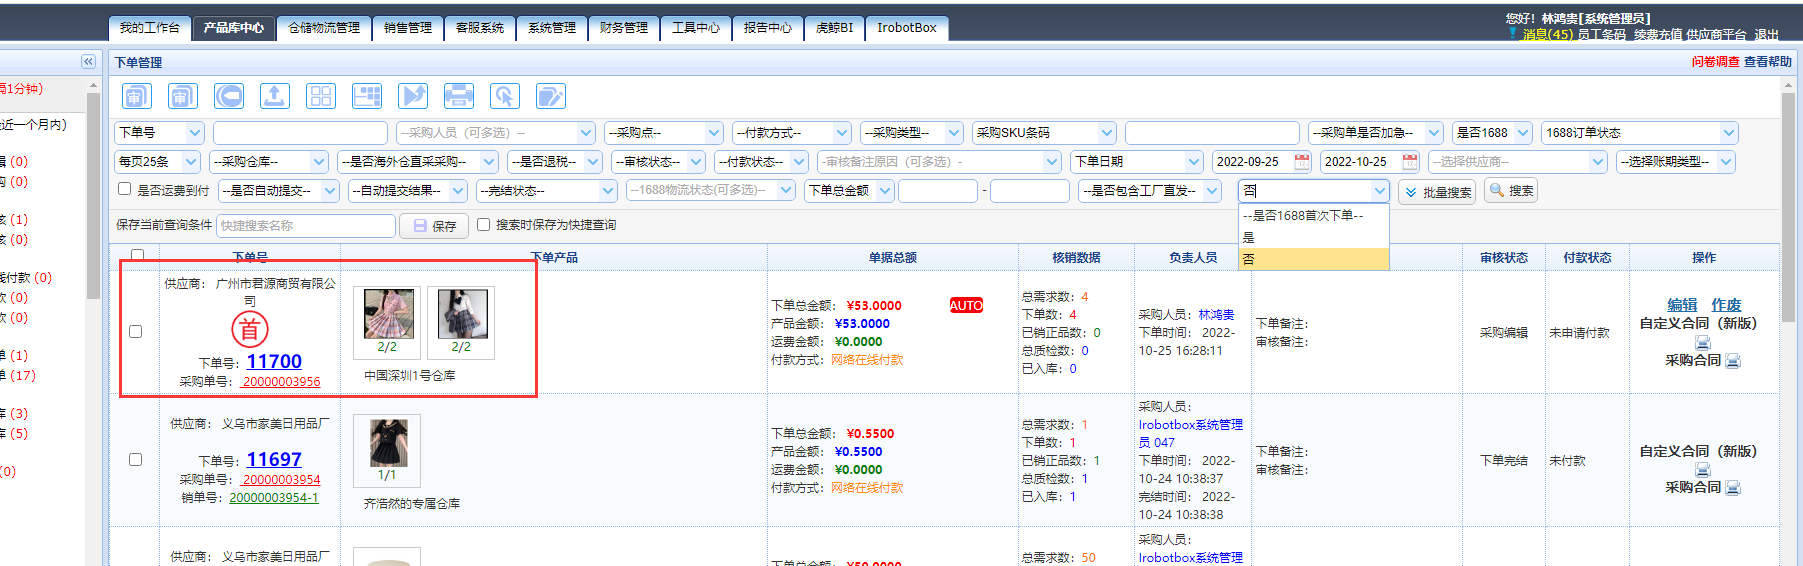Print 自定义合同（新版） for order 11697
1803x566 pixels.
pos(1703,470)
